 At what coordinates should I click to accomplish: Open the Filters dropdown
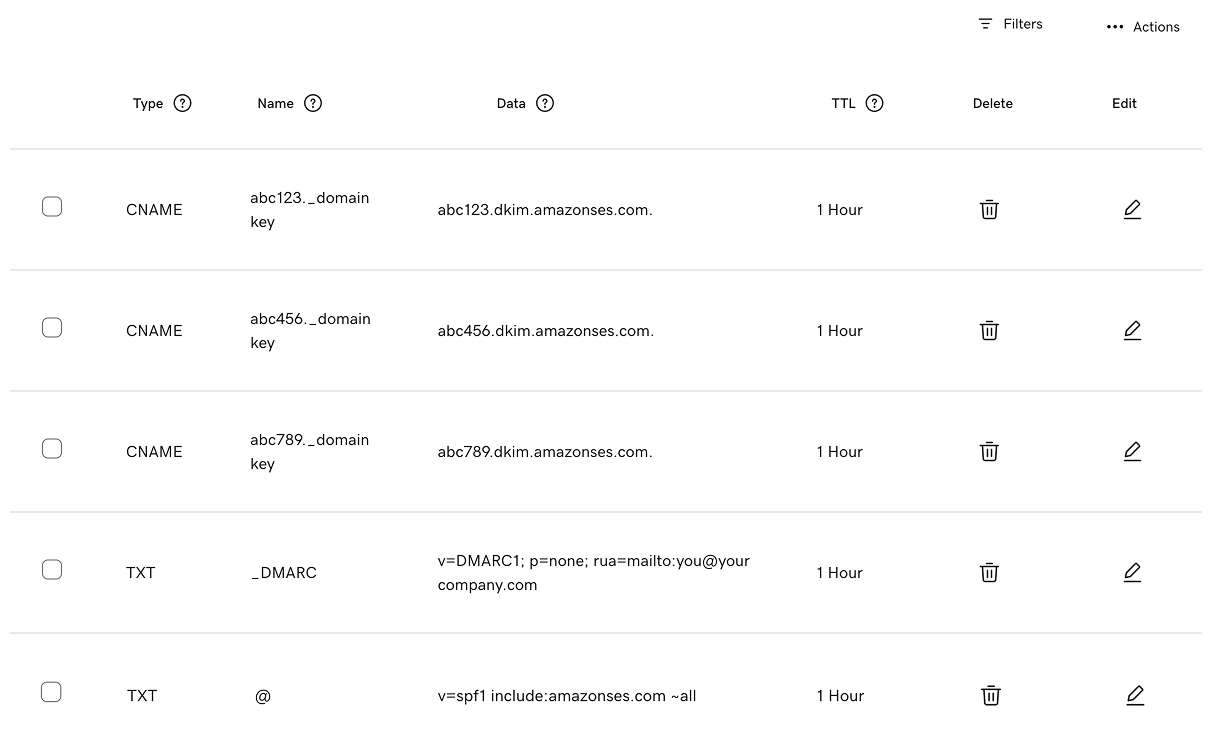click(x=1011, y=24)
